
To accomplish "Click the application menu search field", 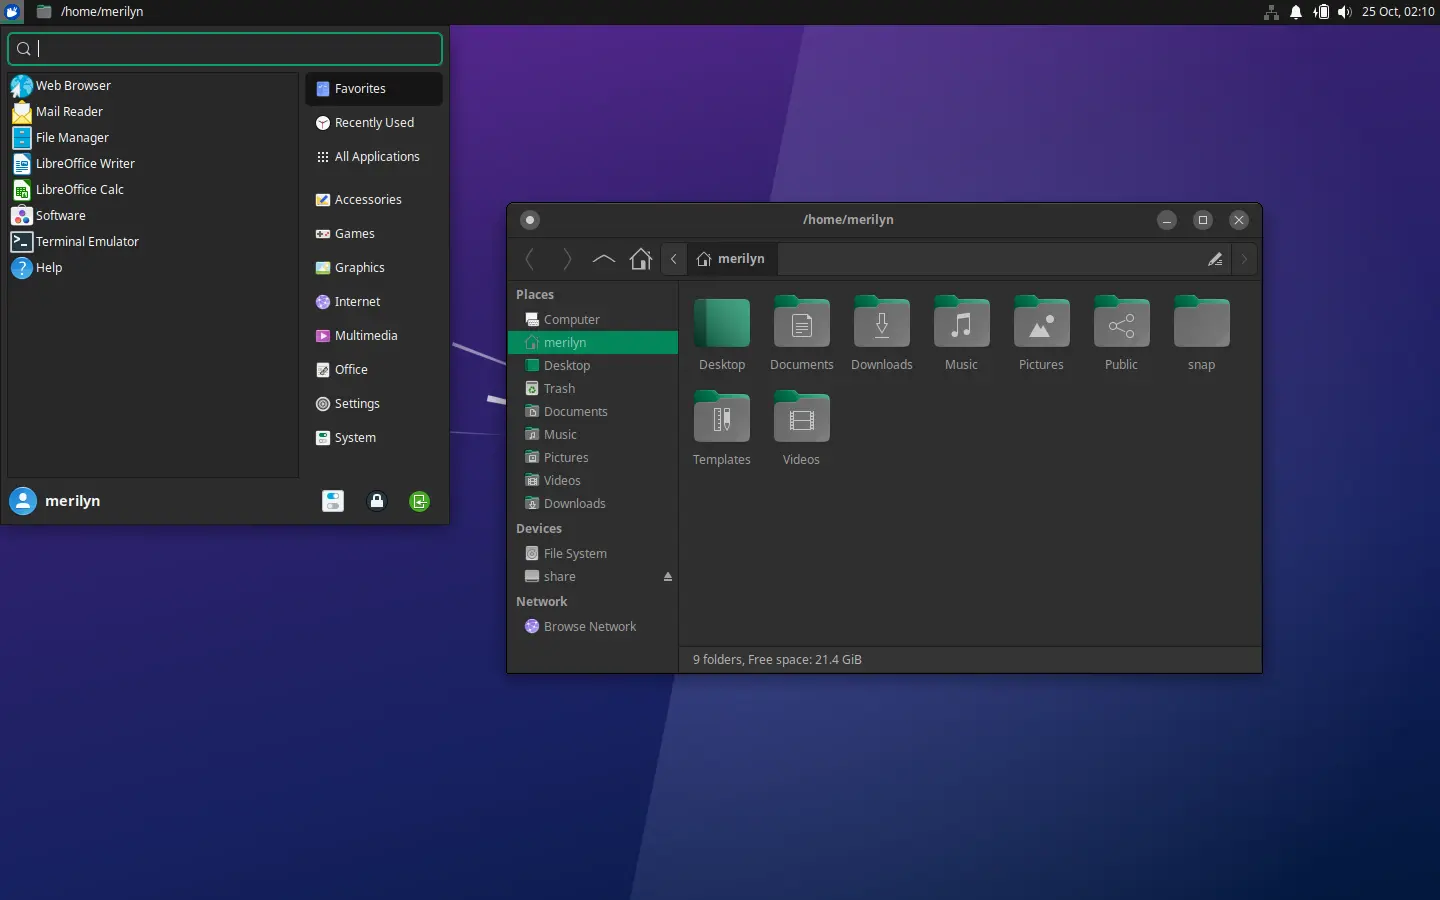I will (x=225, y=48).
